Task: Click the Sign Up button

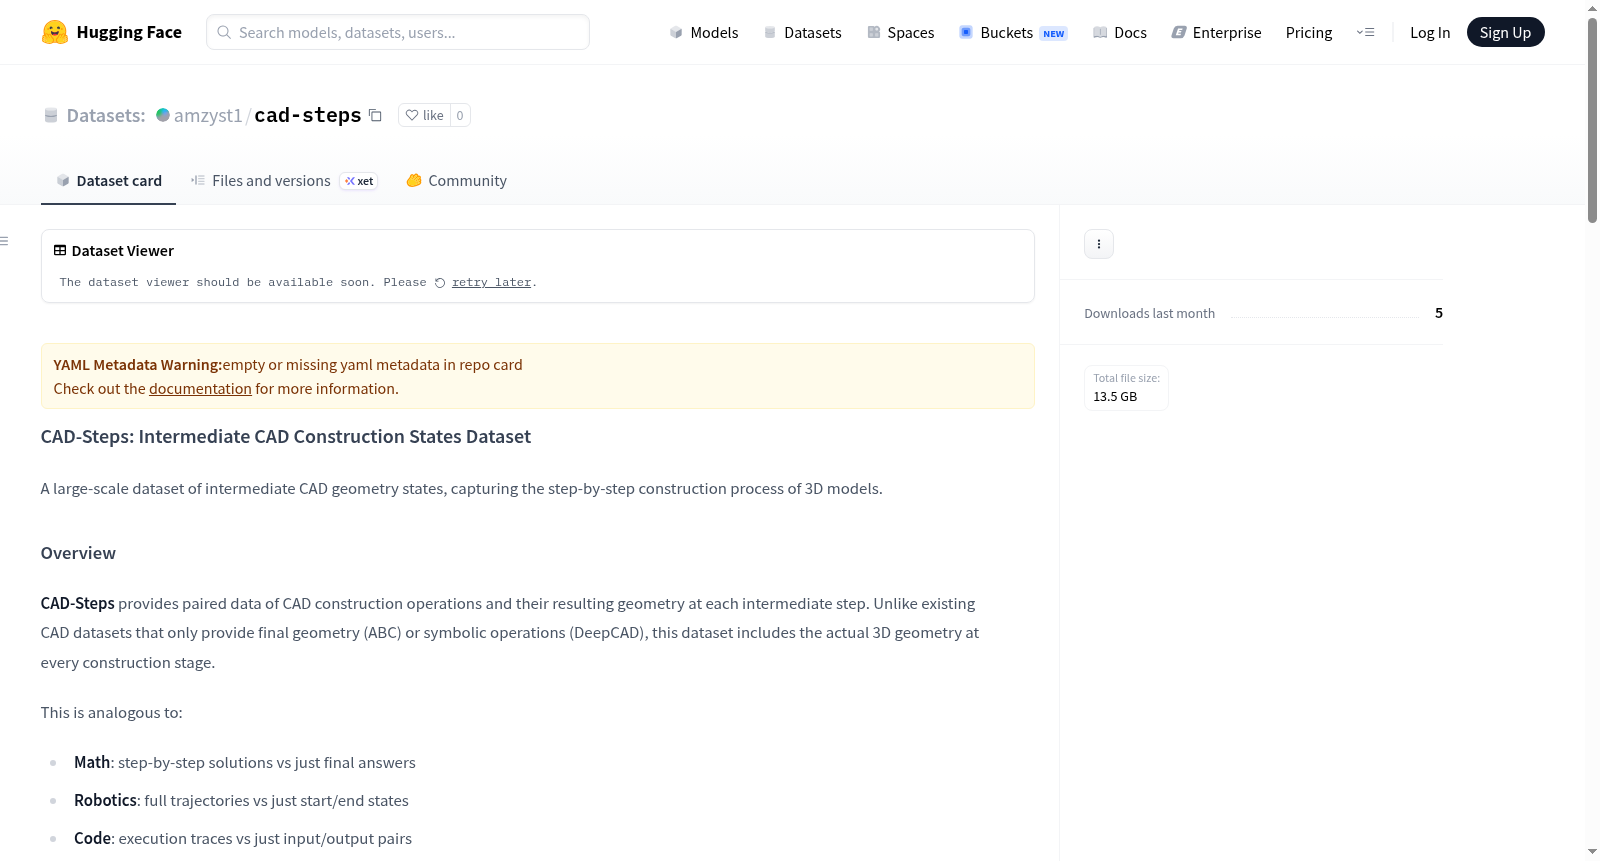Action: coord(1505,32)
